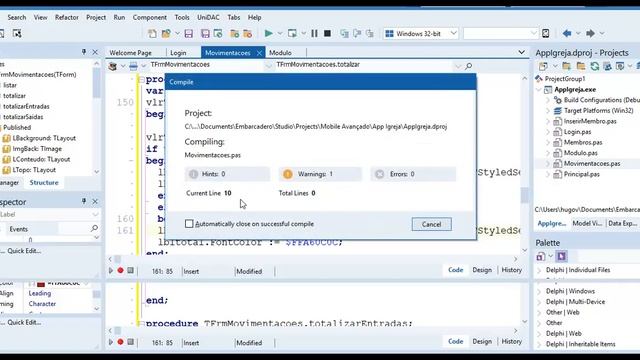The image size is (640, 360).
Task: Click the New Items toolbar icon
Action: click(x=152, y=33)
